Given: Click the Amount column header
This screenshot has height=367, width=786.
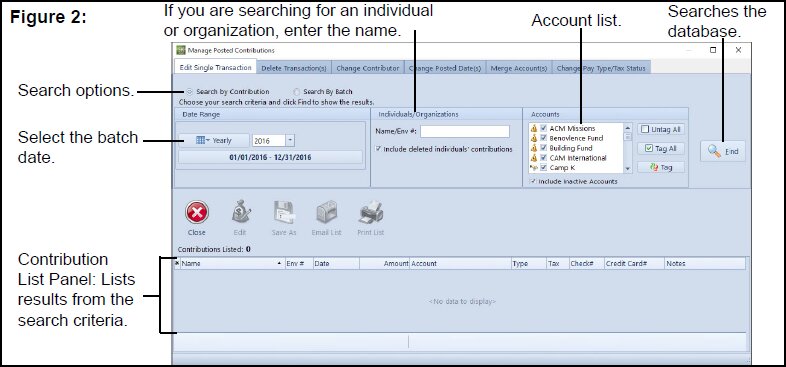Looking at the screenshot, I should click(384, 263).
